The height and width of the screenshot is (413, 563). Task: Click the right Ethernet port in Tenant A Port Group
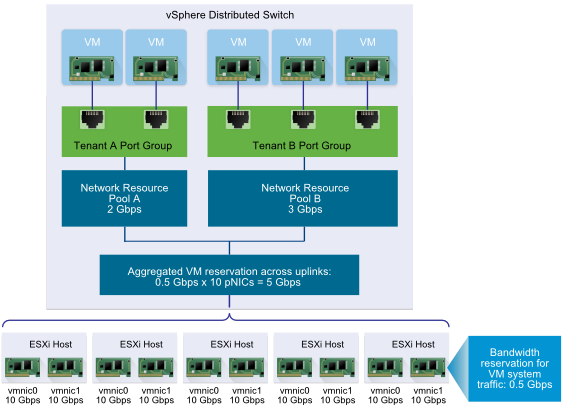click(x=156, y=120)
